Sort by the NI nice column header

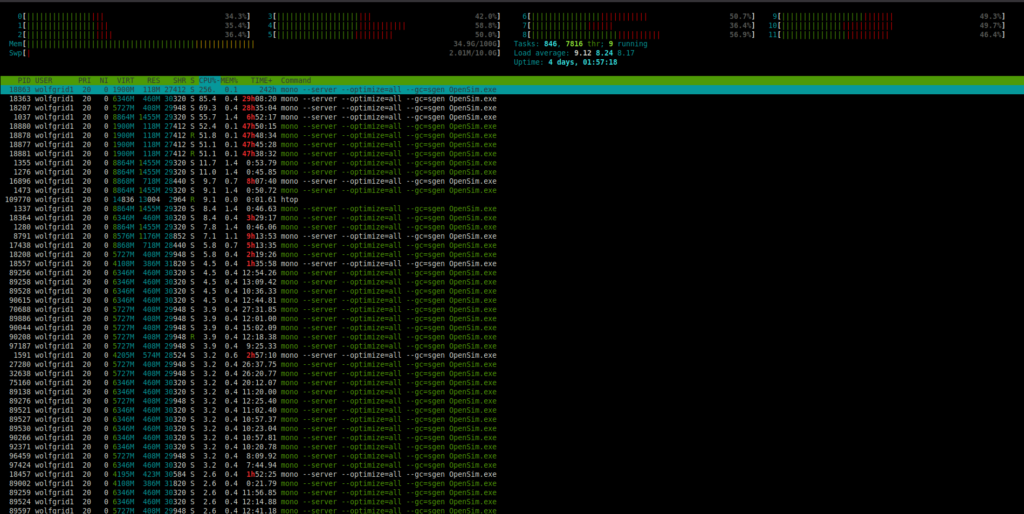pos(104,80)
